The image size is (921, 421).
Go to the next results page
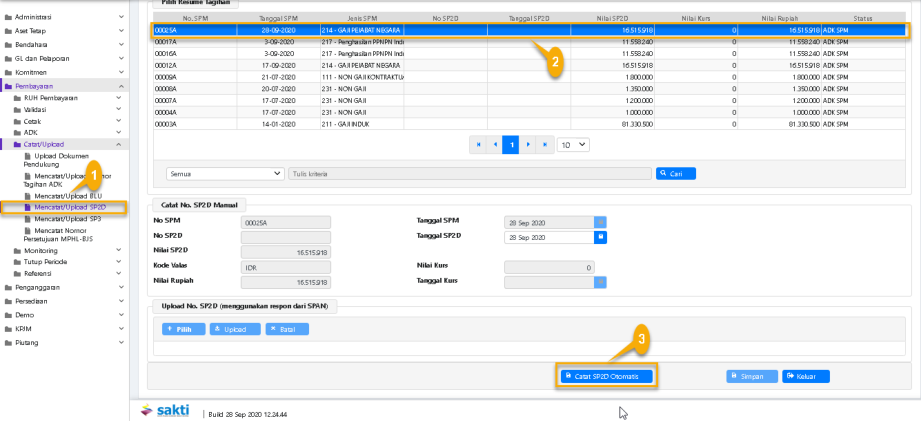(x=527, y=144)
